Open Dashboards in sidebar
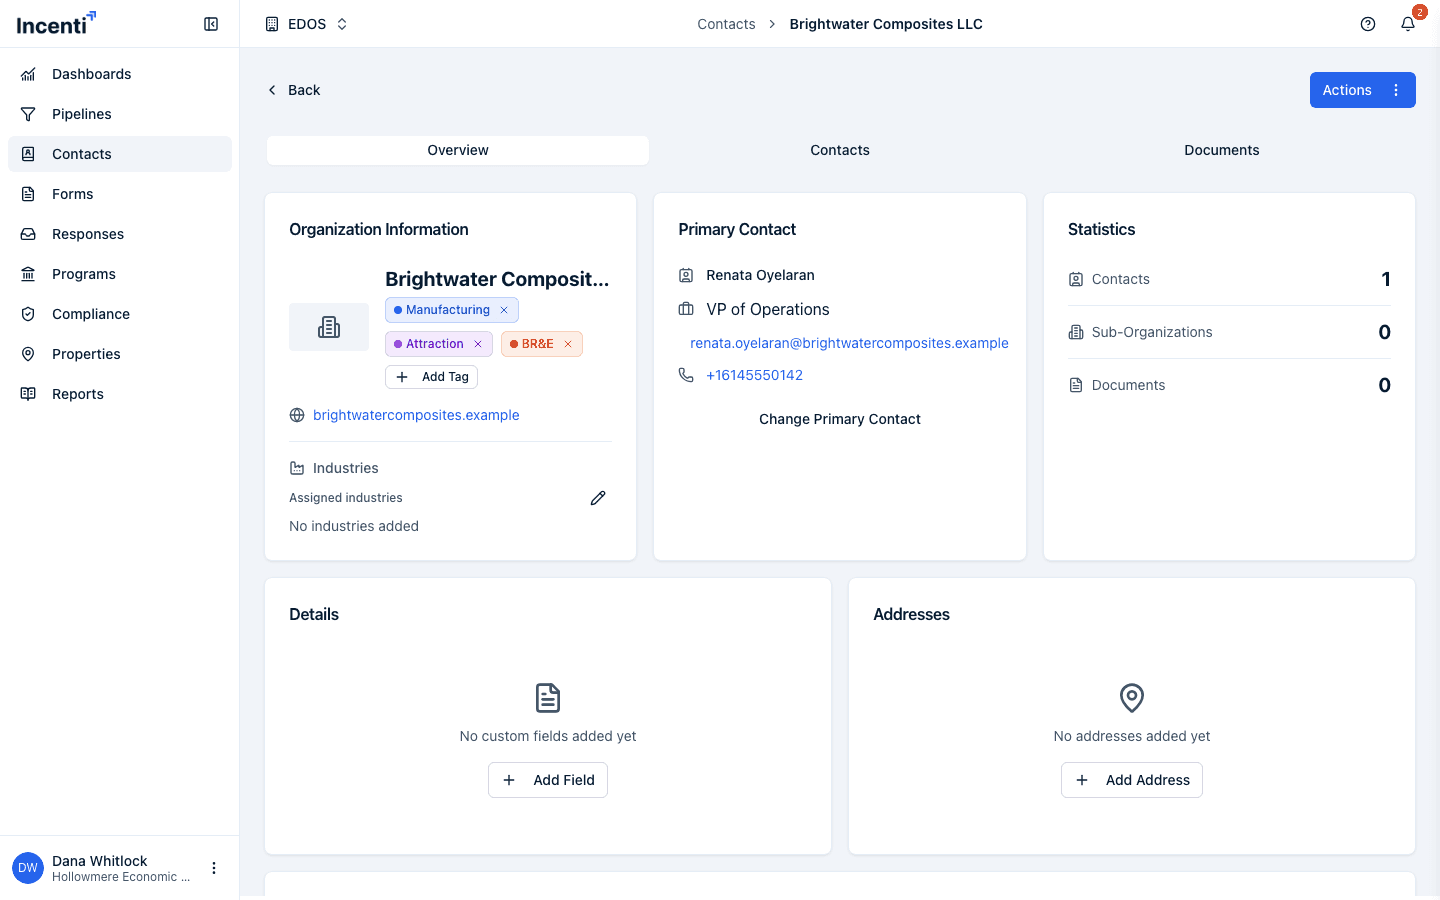Screen dimensions: 1440x900 tap(120, 74)
